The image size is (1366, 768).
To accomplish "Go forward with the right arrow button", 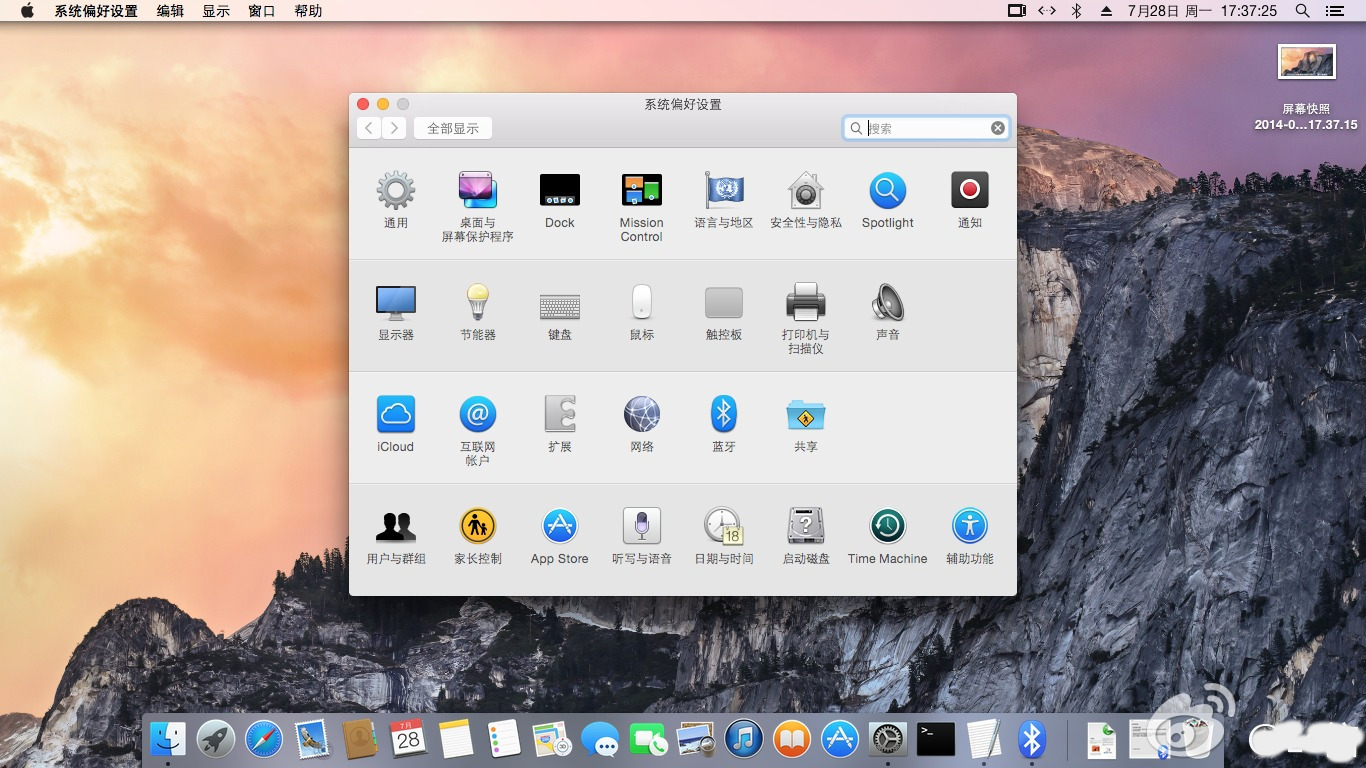I will click(394, 128).
